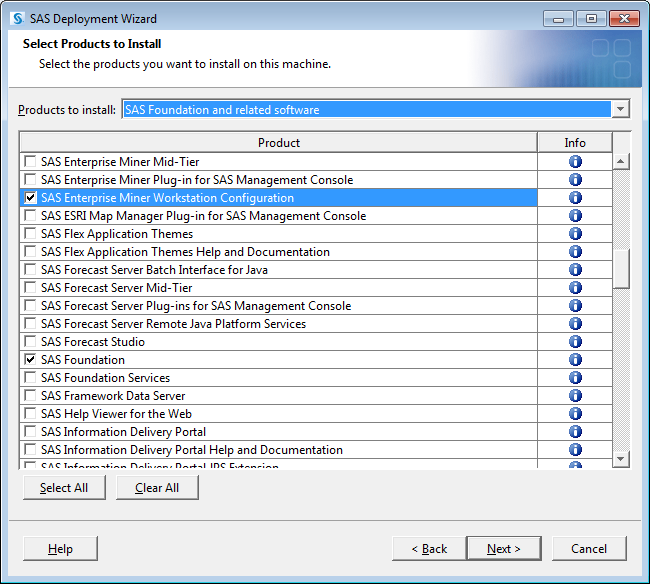The image size is (650, 584).
Task: Enable Forecast Server Remote Java Platform Services
Action: coord(30,323)
